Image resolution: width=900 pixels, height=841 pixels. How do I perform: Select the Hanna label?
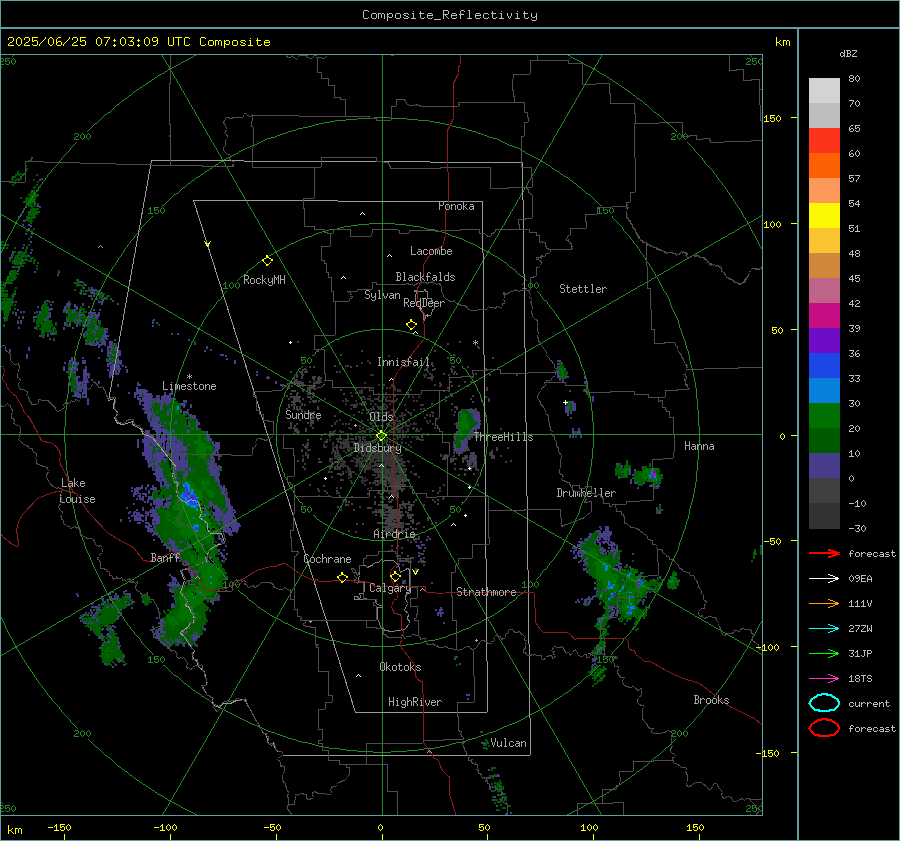point(699,446)
